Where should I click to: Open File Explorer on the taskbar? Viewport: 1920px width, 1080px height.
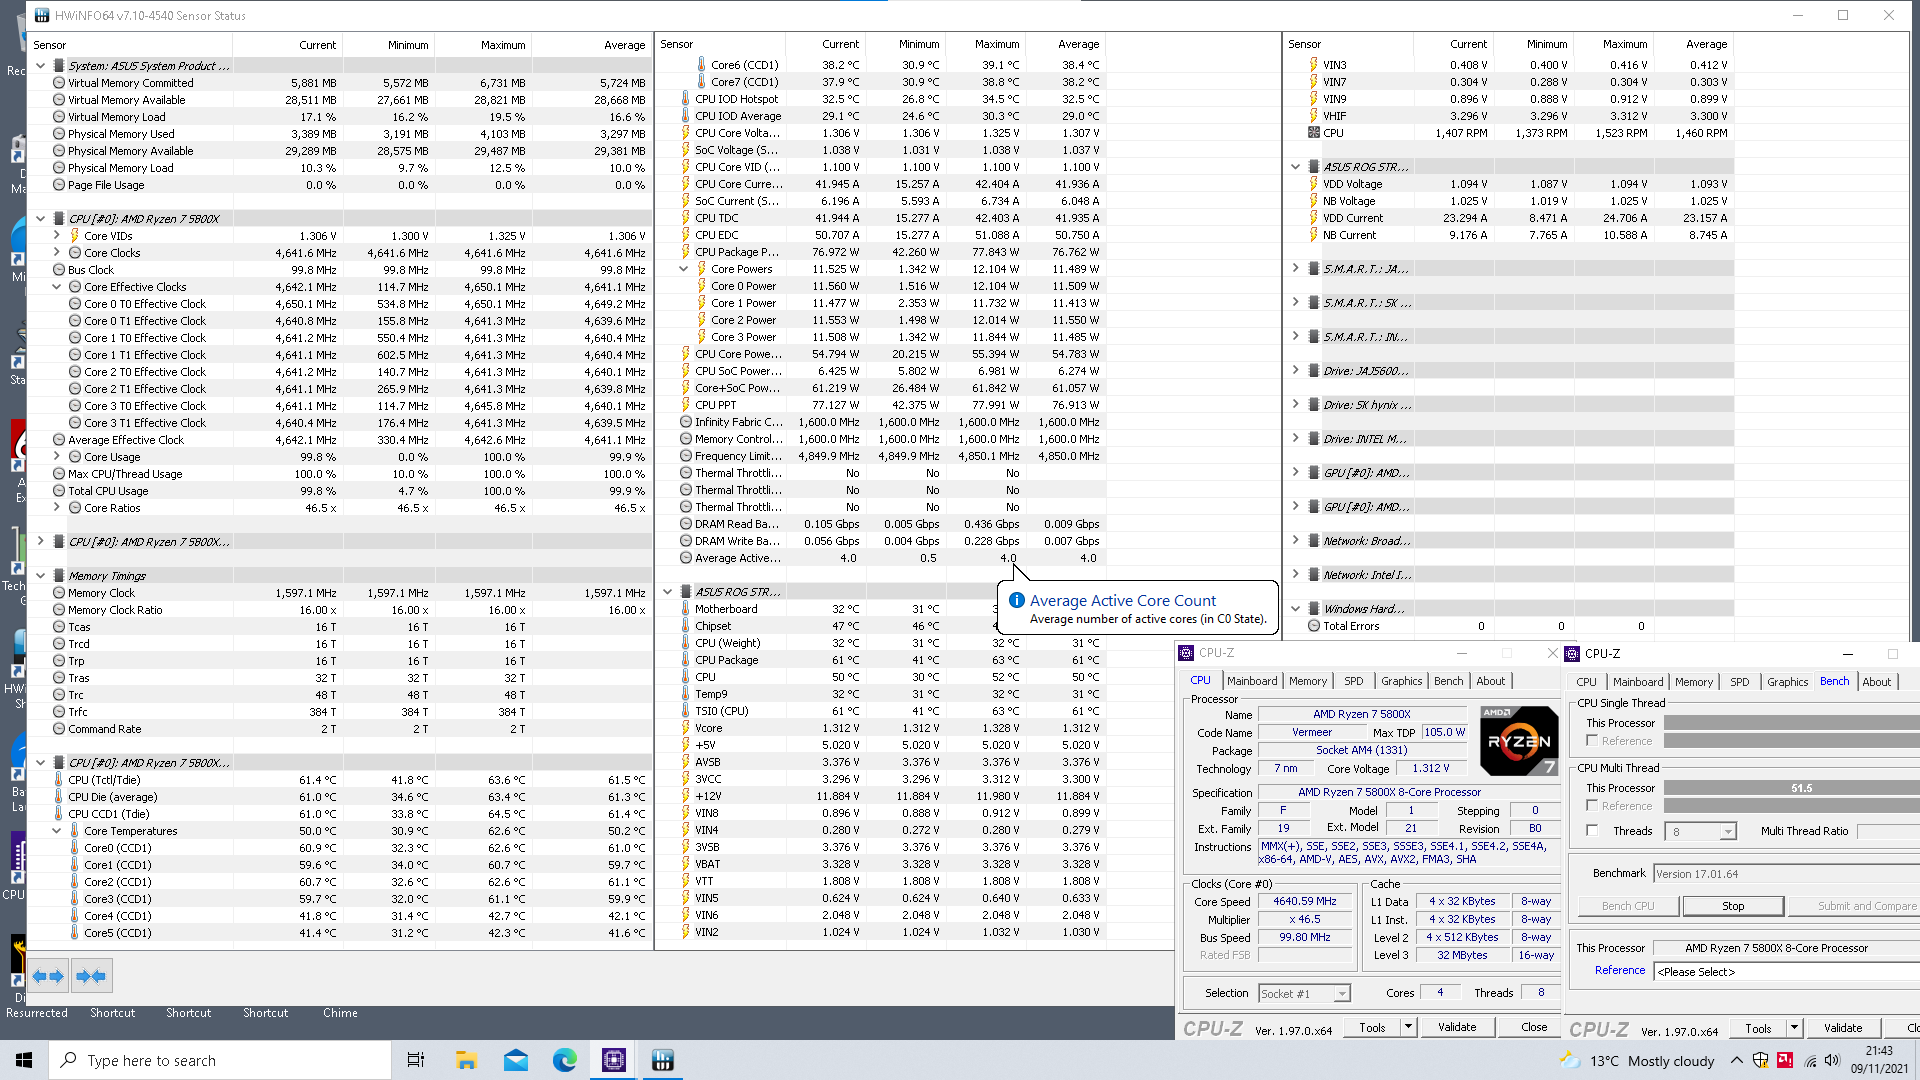coord(466,1060)
